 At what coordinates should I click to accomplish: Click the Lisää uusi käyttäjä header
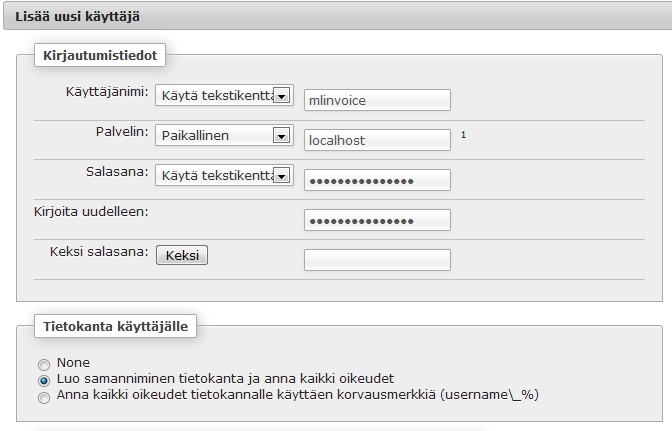pos(78,17)
